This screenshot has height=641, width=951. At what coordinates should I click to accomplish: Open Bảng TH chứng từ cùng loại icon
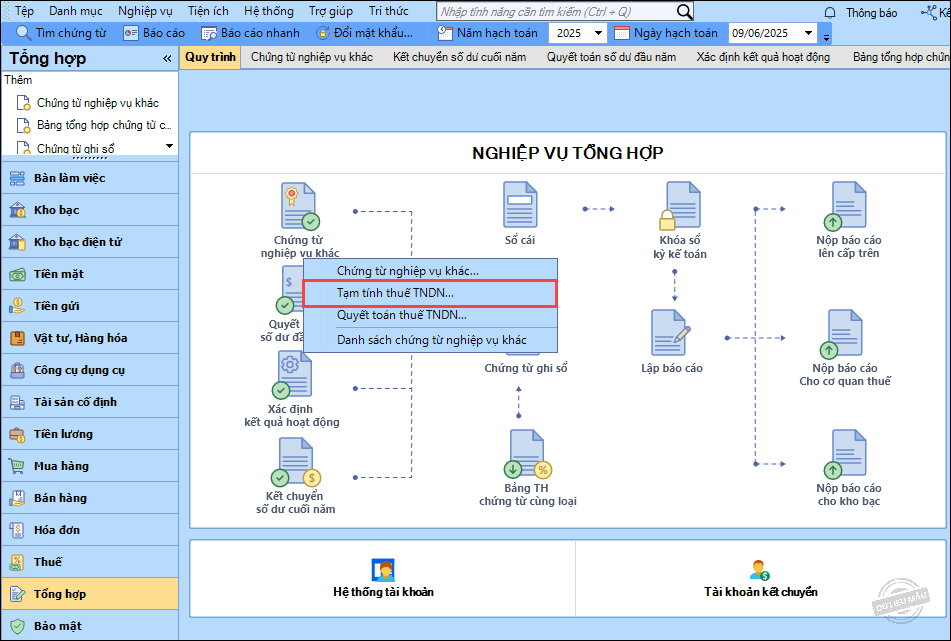[x=528, y=454]
